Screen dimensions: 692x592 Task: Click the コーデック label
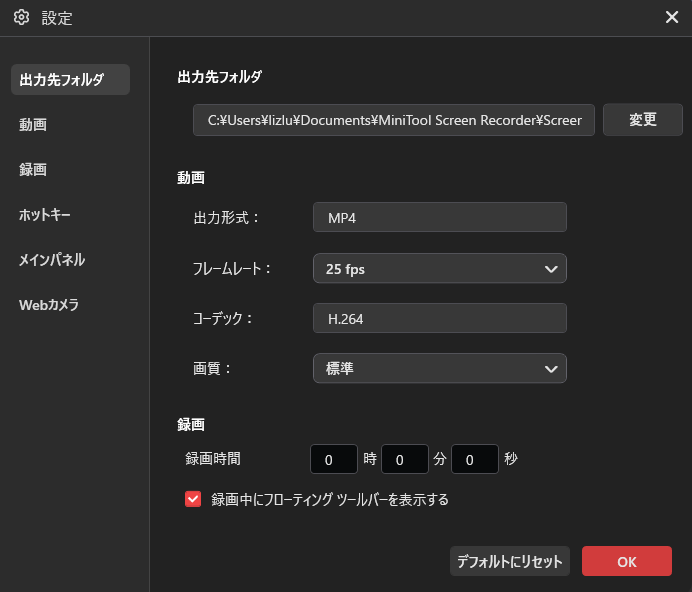(222, 318)
